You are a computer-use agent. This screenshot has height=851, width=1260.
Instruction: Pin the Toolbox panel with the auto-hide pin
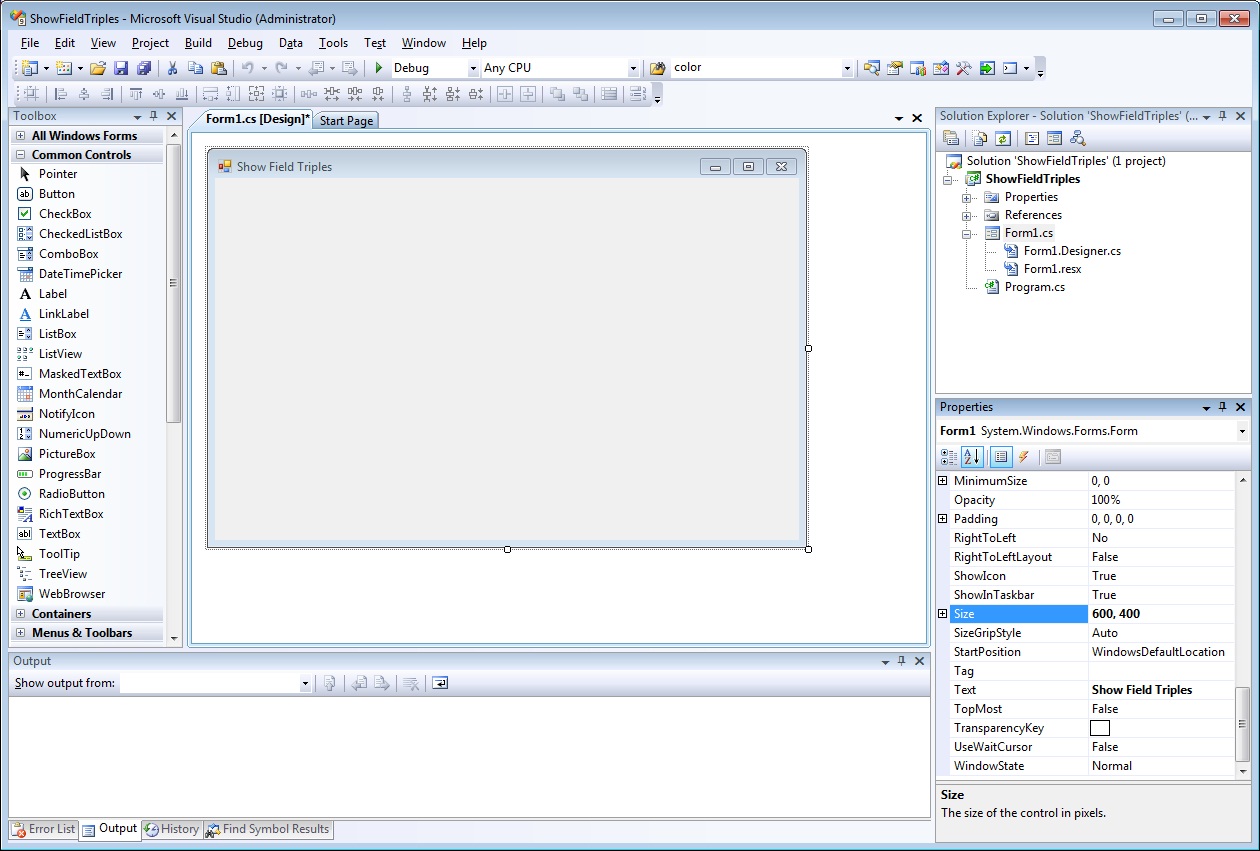point(155,116)
